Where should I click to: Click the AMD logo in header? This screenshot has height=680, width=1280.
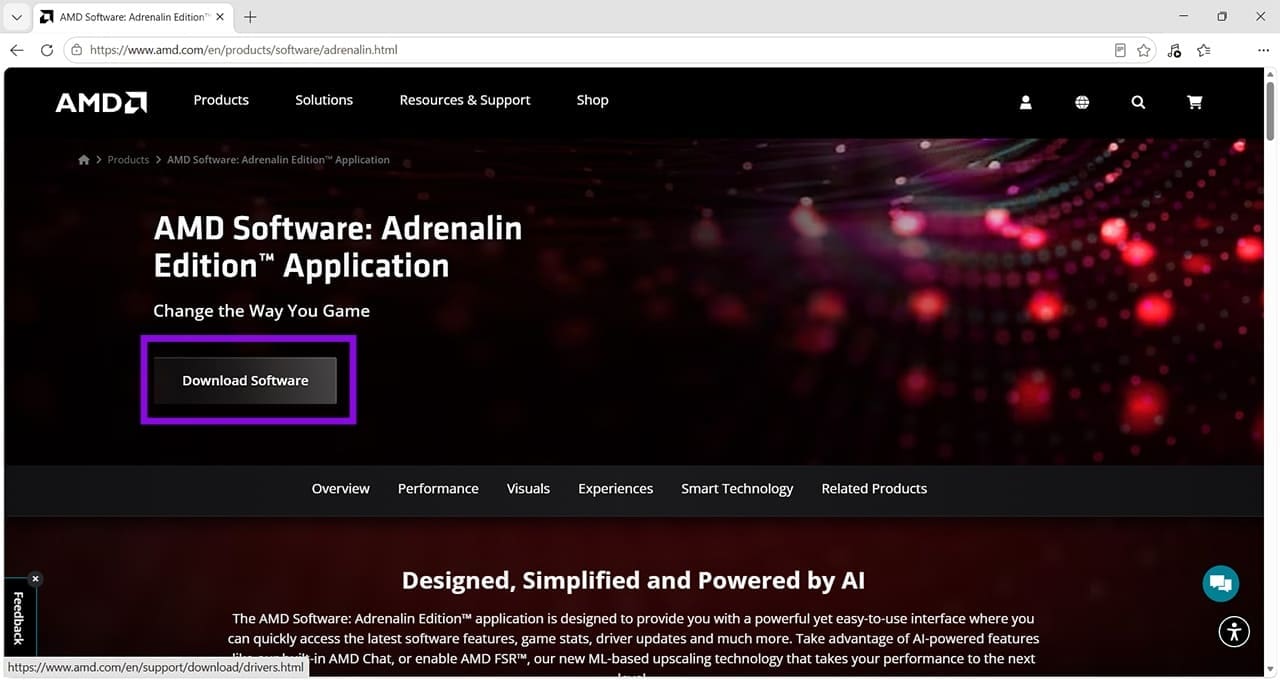tap(101, 102)
